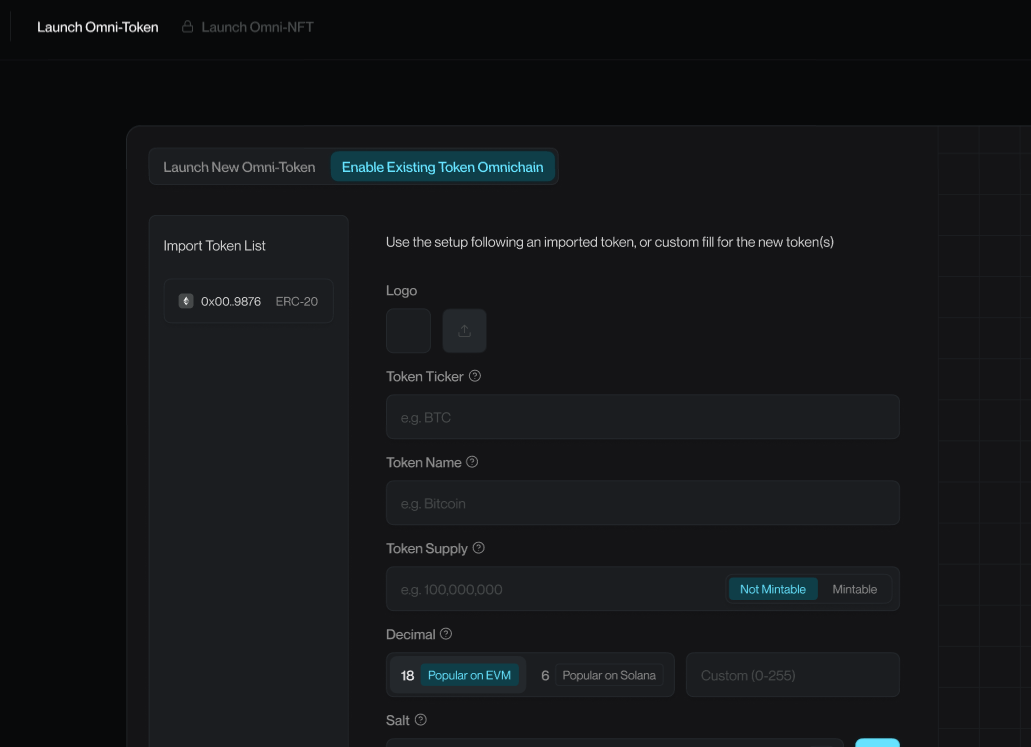Click the Salt help icon
This screenshot has width=1031, height=747.
click(420, 721)
